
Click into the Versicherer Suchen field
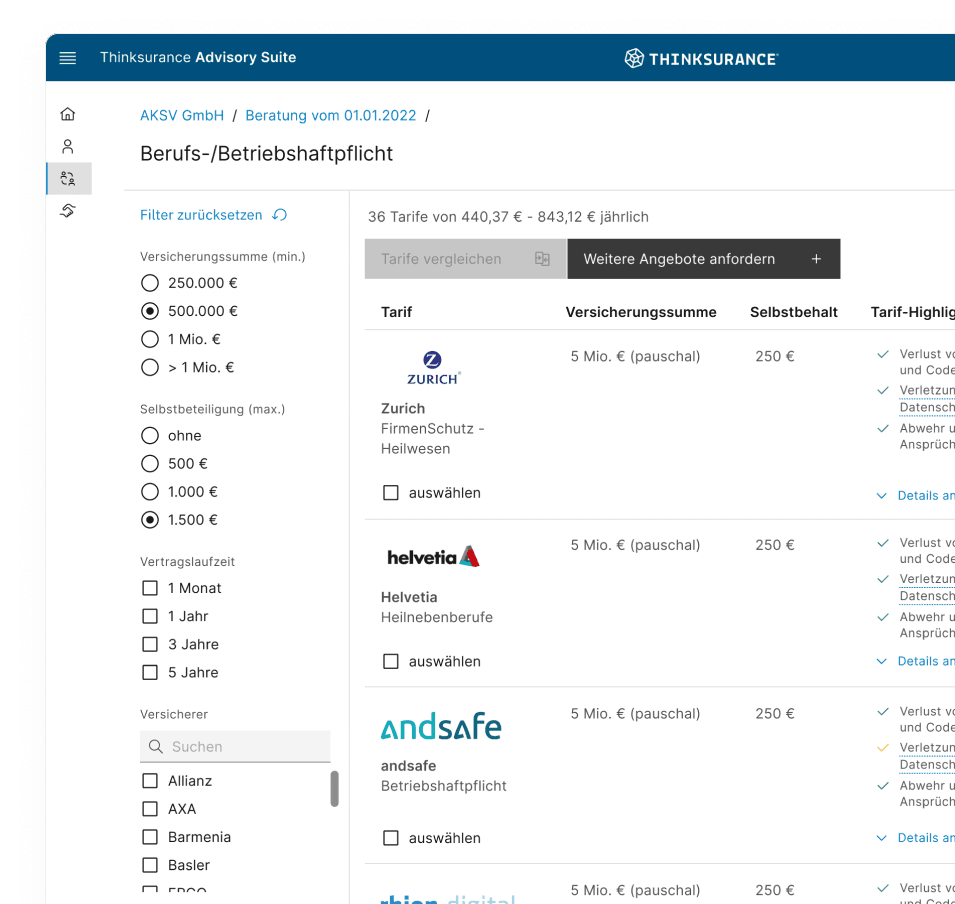235,746
